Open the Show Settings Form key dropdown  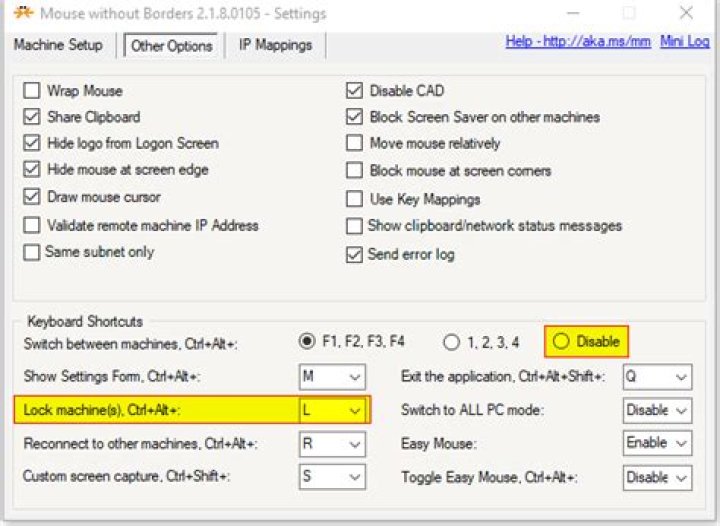click(x=332, y=377)
